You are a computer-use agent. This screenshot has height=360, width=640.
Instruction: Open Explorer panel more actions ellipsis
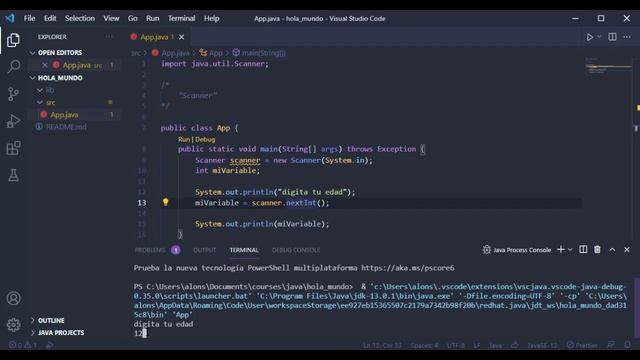pyautogui.click(x=109, y=36)
